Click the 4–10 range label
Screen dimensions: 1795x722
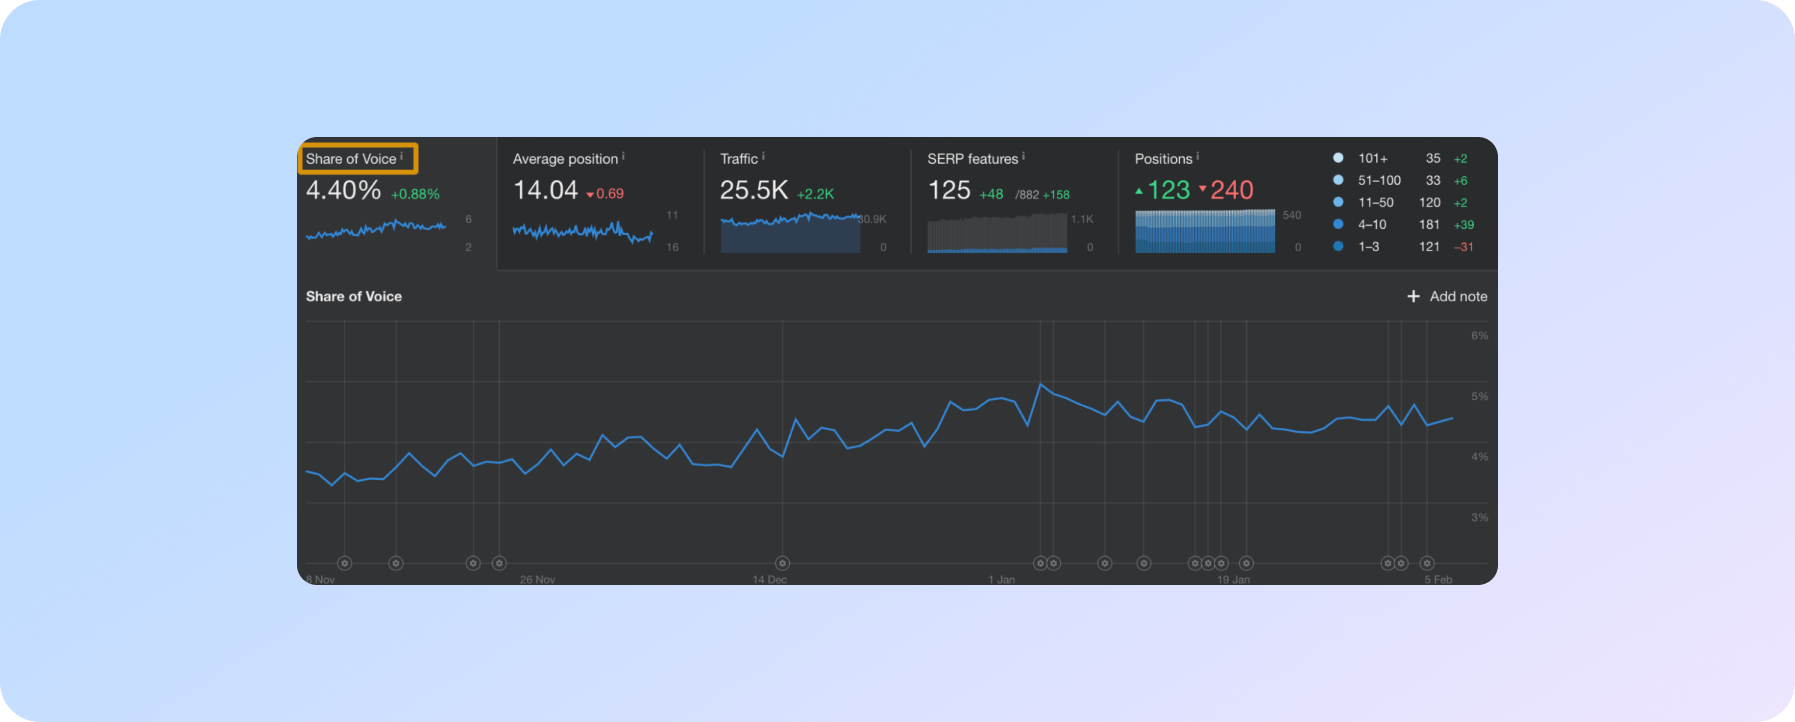(x=1371, y=224)
